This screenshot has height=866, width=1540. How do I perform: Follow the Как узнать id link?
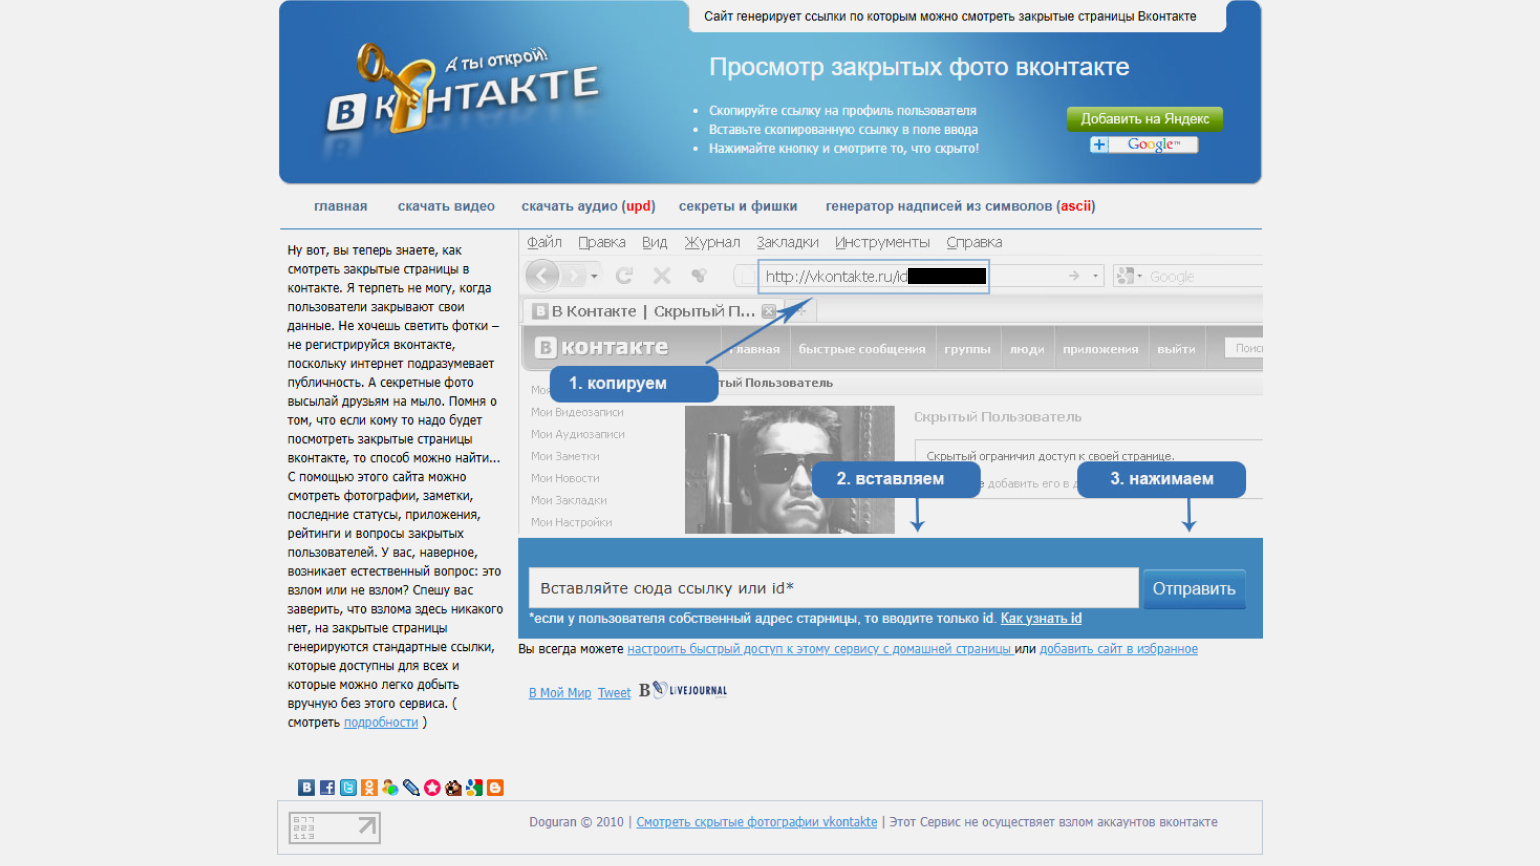click(1041, 619)
